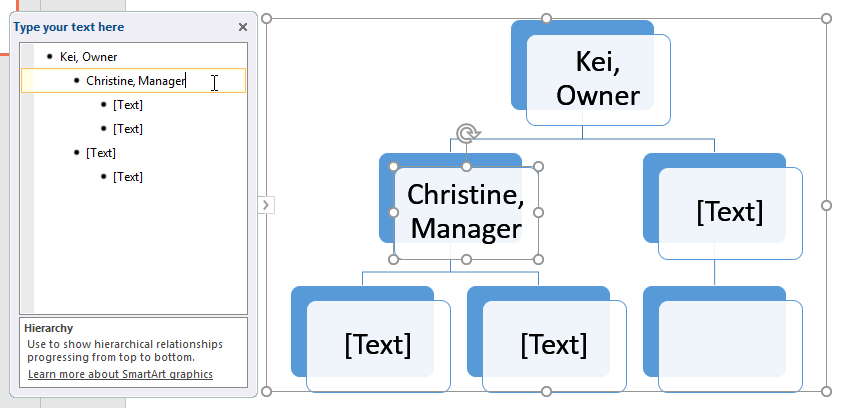Click the bottom-middle [Text] shape
This screenshot has height=408, width=842.
(553, 344)
